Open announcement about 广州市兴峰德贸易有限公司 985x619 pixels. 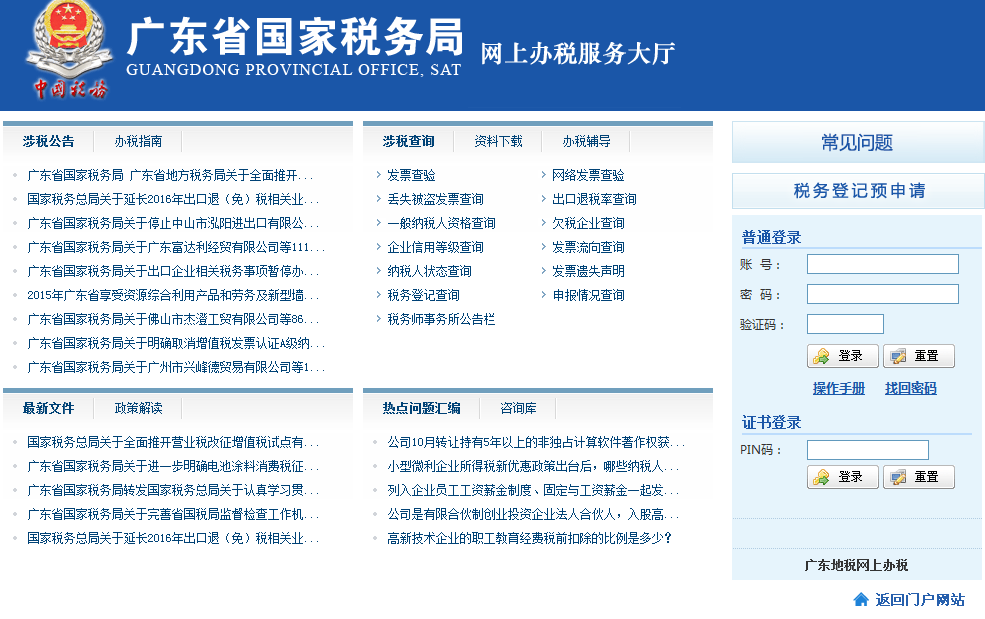point(176,367)
